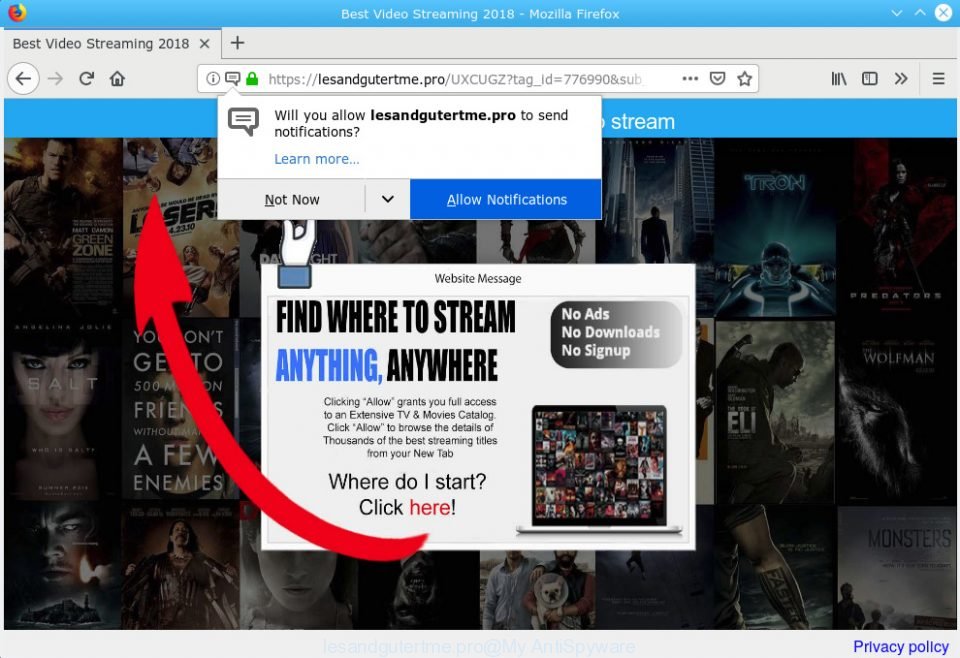960x658 pixels.
Task: Open page actions three-dots menu
Action: pyautogui.click(x=690, y=78)
